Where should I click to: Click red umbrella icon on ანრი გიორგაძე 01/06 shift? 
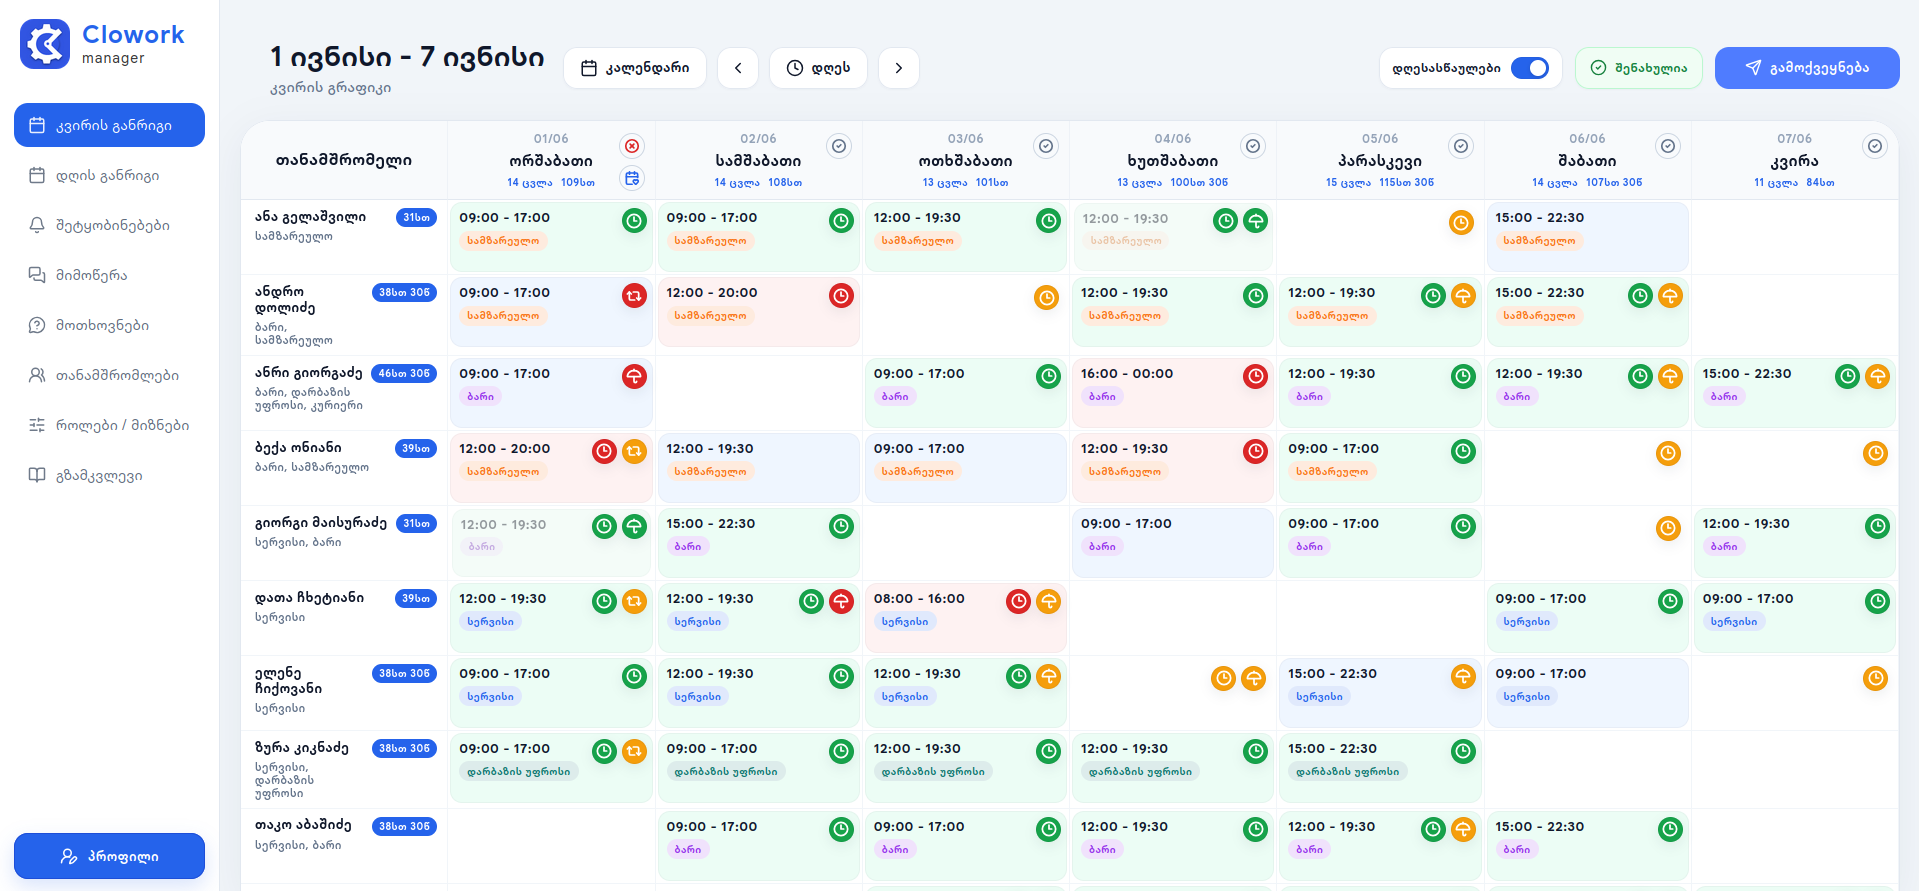coord(634,376)
